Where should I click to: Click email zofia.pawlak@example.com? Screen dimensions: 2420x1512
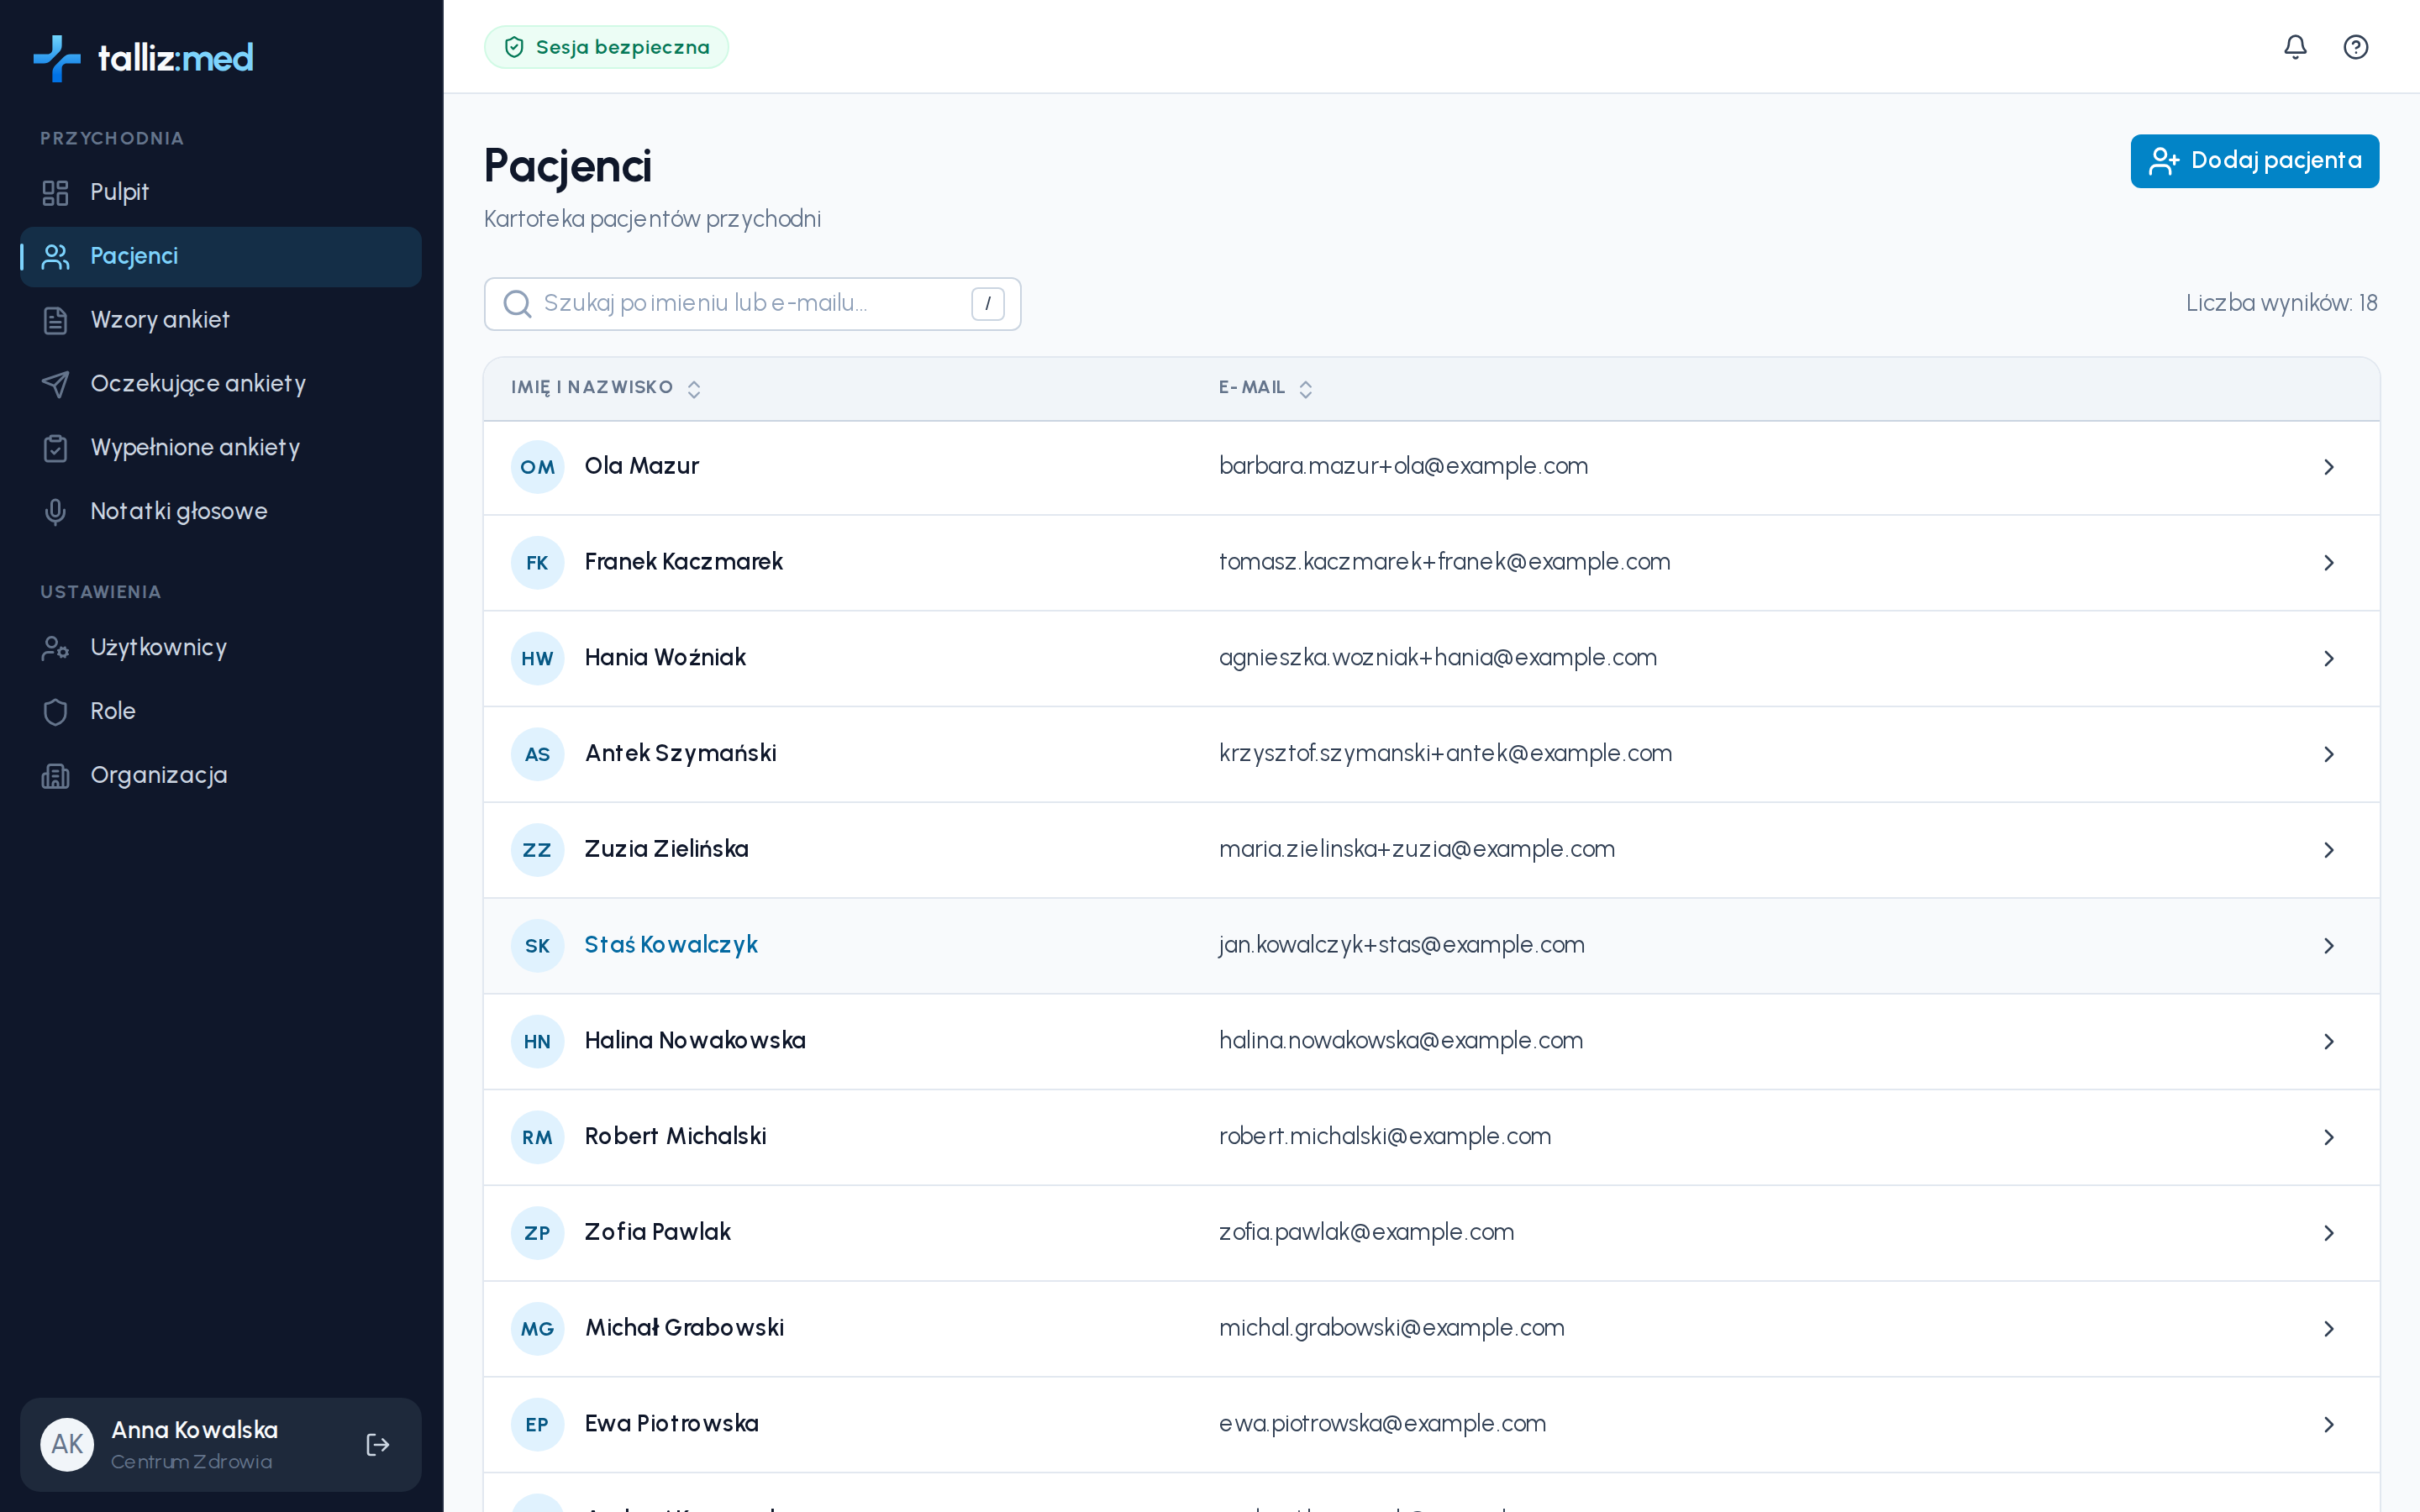click(1366, 1232)
